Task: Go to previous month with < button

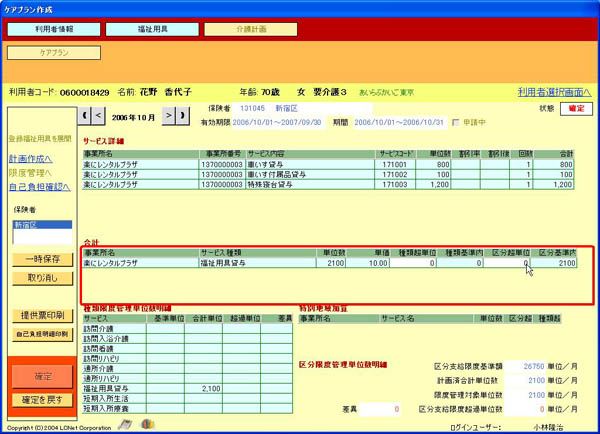Action: pos(98,115)
